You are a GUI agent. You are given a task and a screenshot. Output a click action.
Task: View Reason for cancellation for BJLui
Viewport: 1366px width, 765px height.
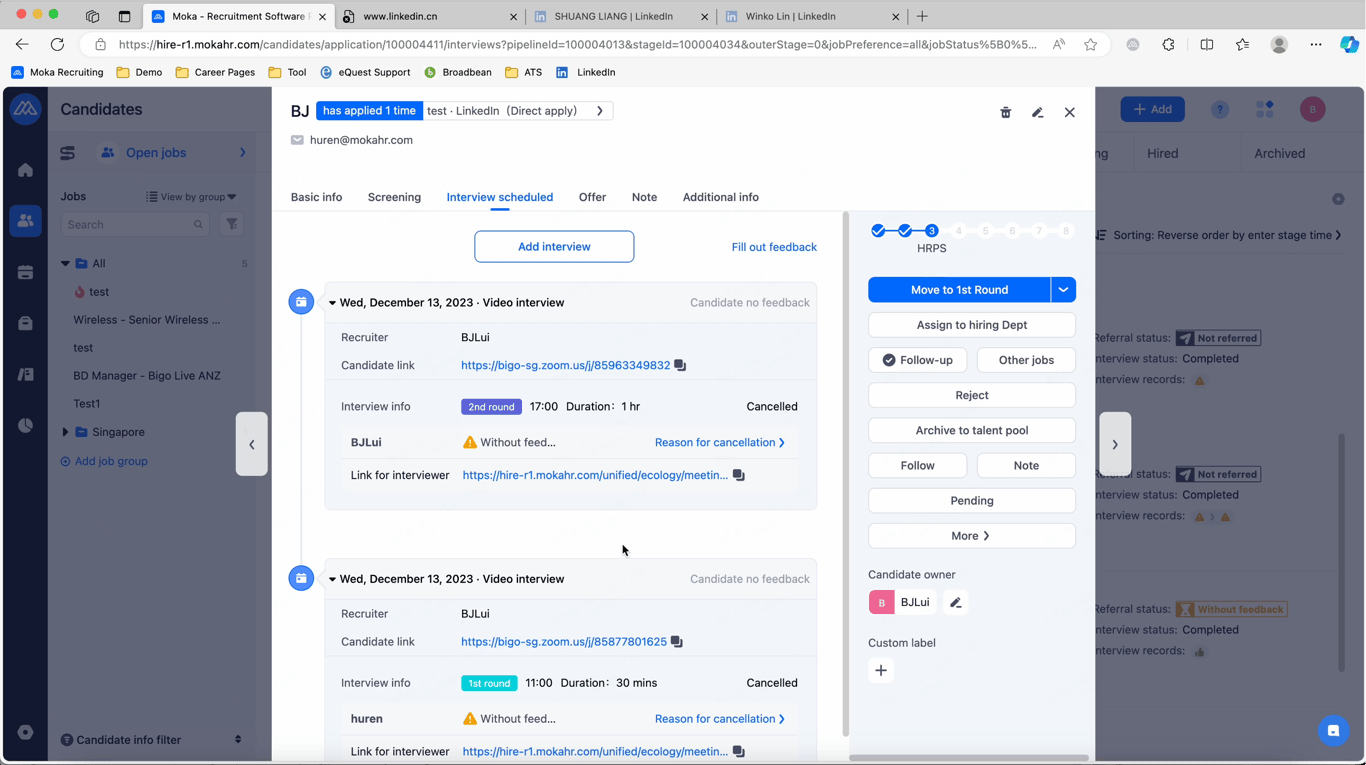[x=720, y=442]
